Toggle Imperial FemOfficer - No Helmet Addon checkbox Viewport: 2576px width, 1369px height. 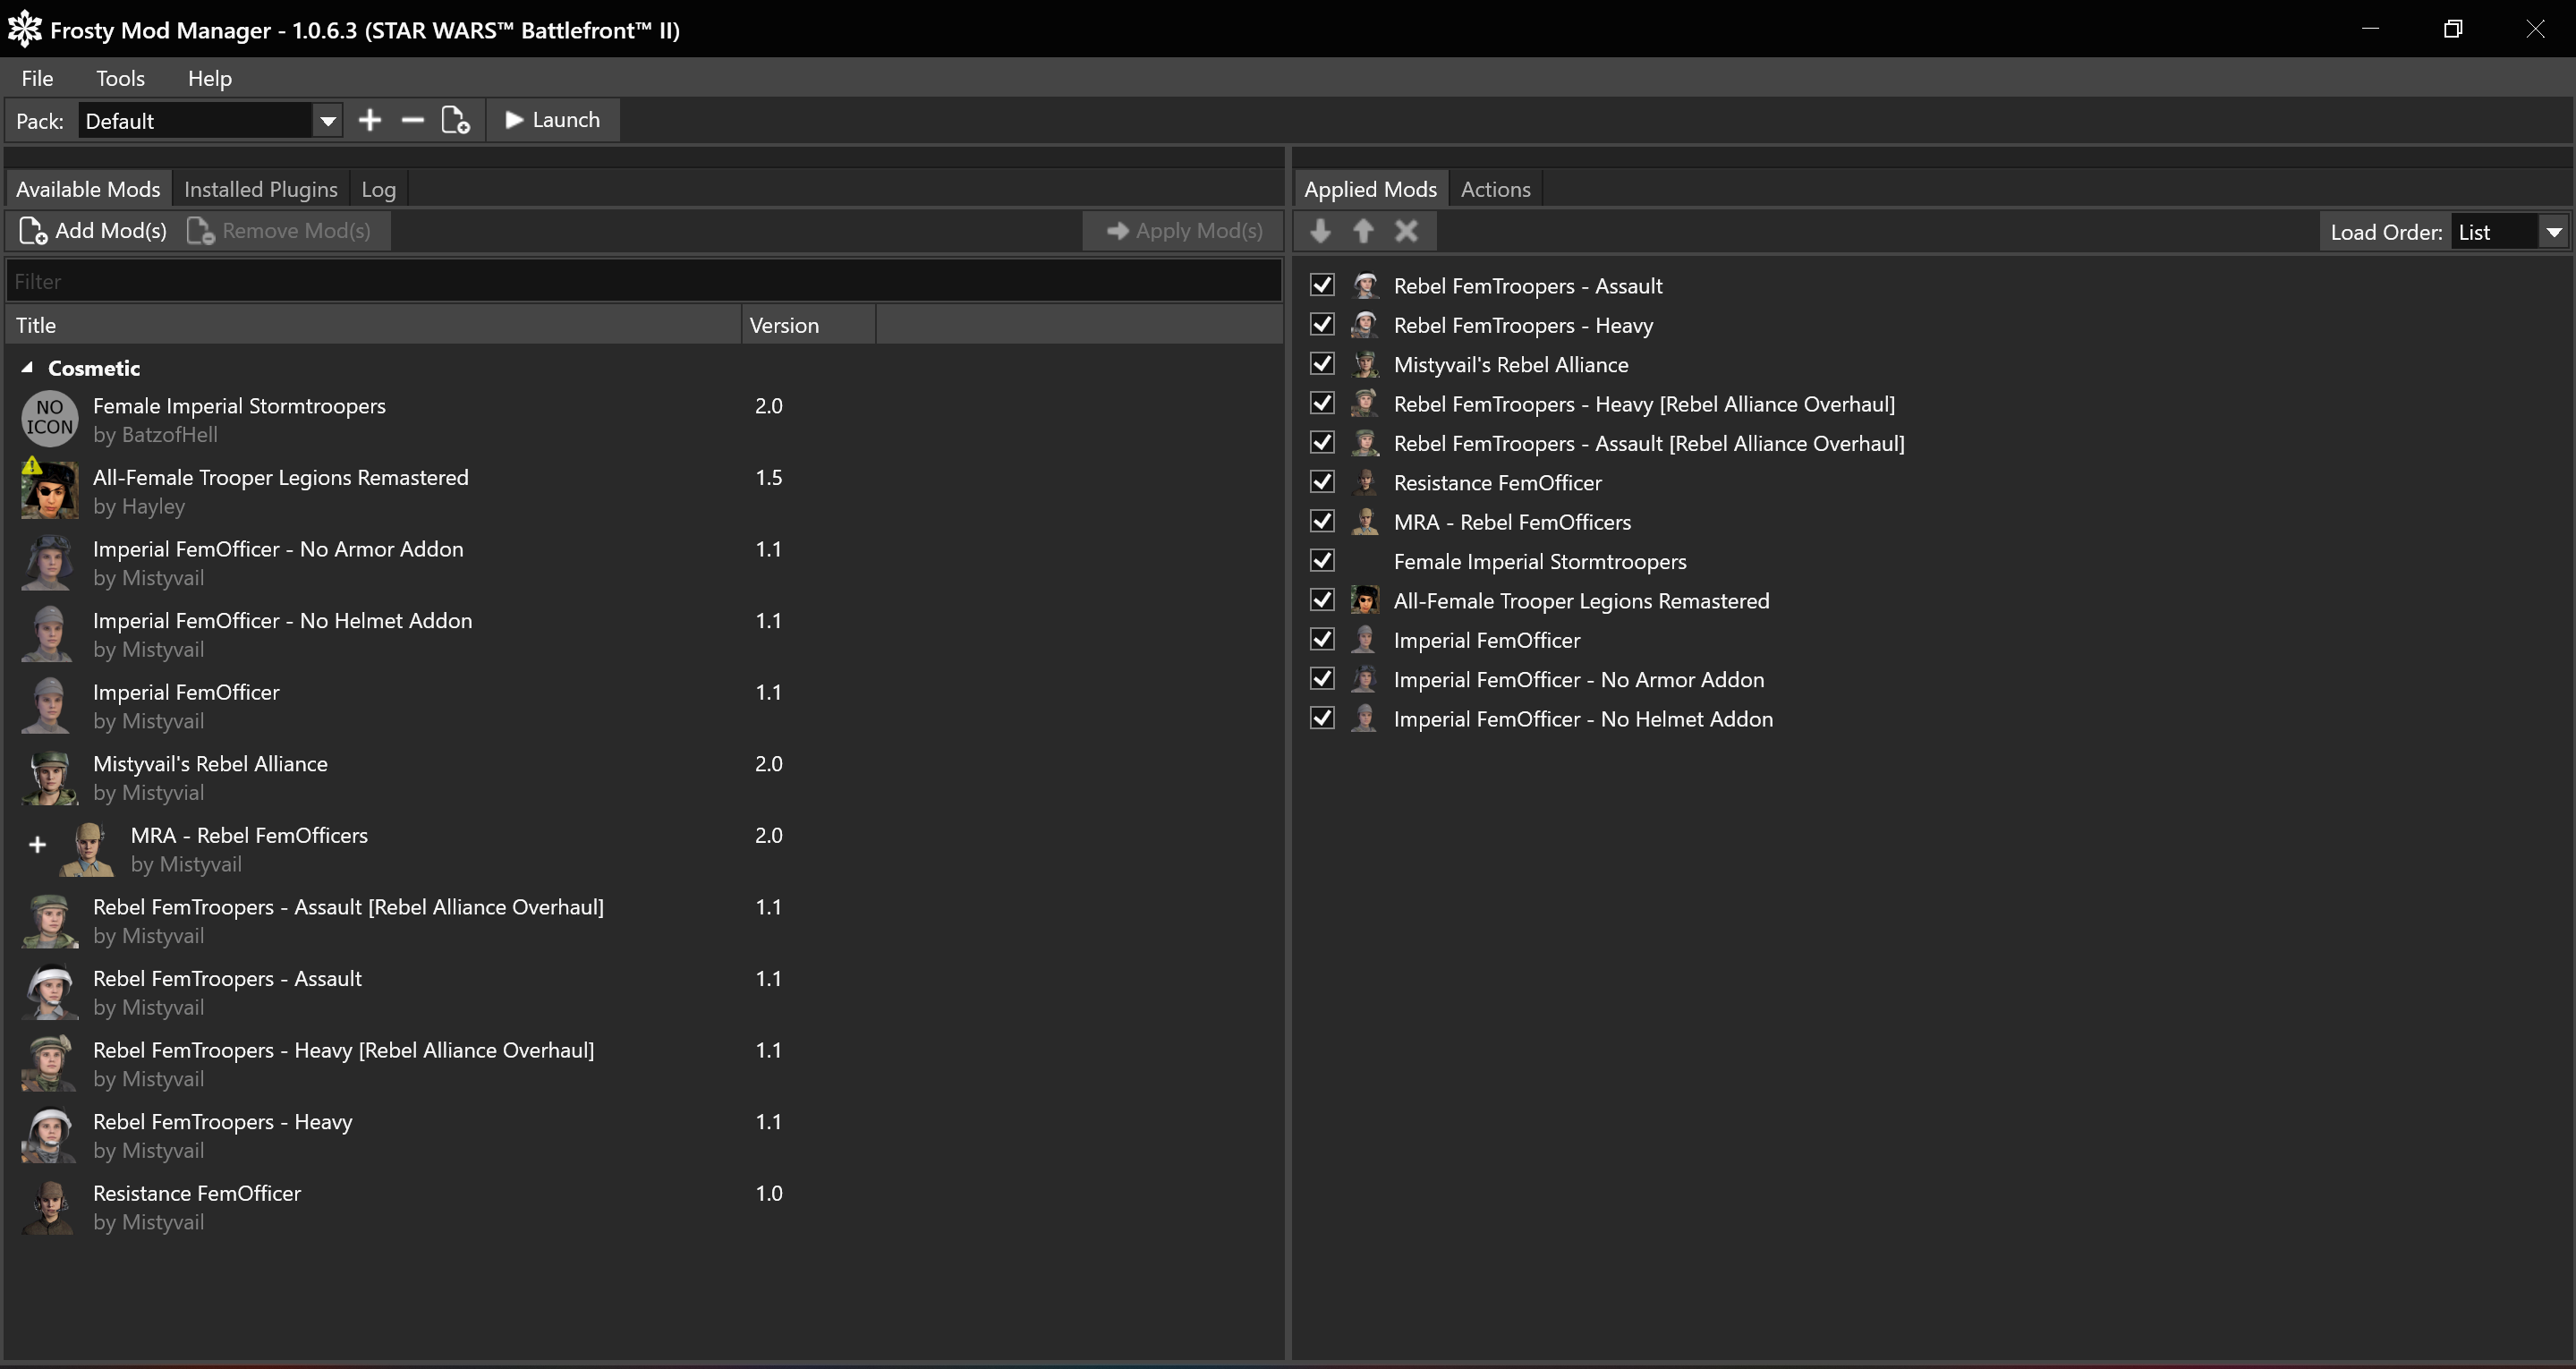coord(1322,719)
